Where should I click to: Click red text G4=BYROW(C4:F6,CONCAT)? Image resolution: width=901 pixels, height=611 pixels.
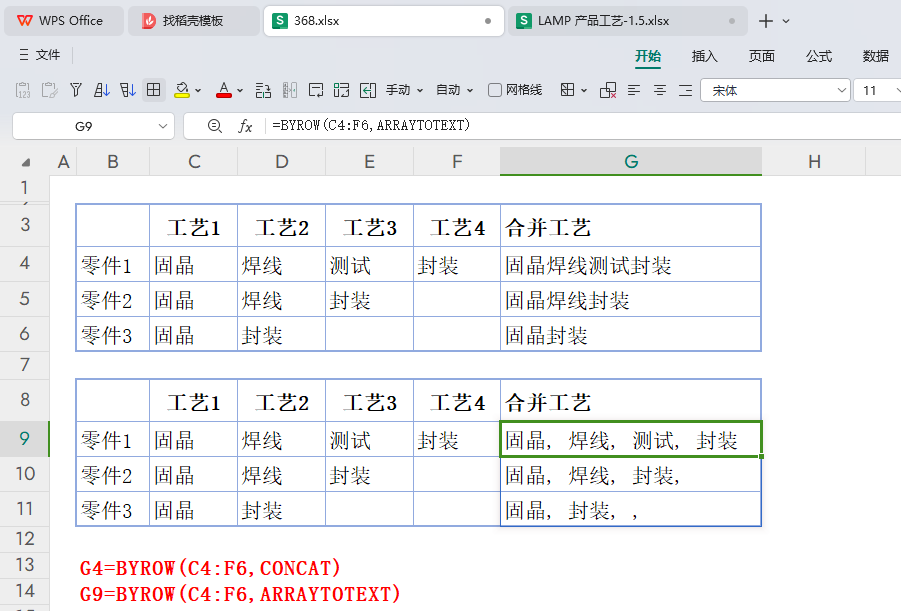[210, 568]
